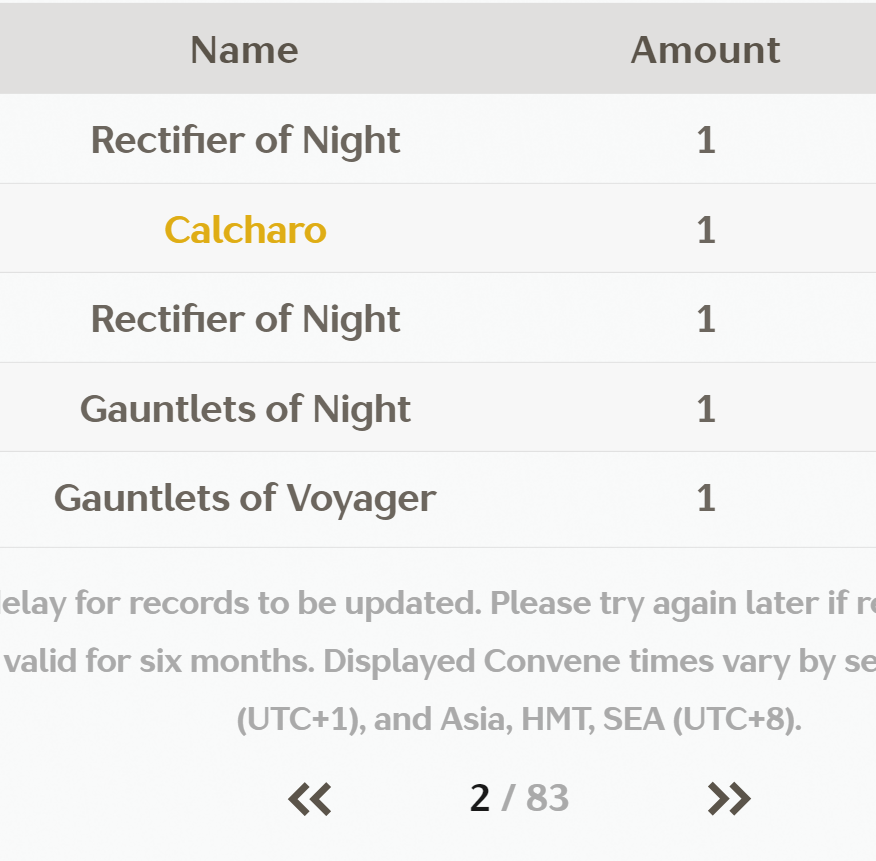
Task: Click the current page number 2
Action: click(x=480, y=798)
